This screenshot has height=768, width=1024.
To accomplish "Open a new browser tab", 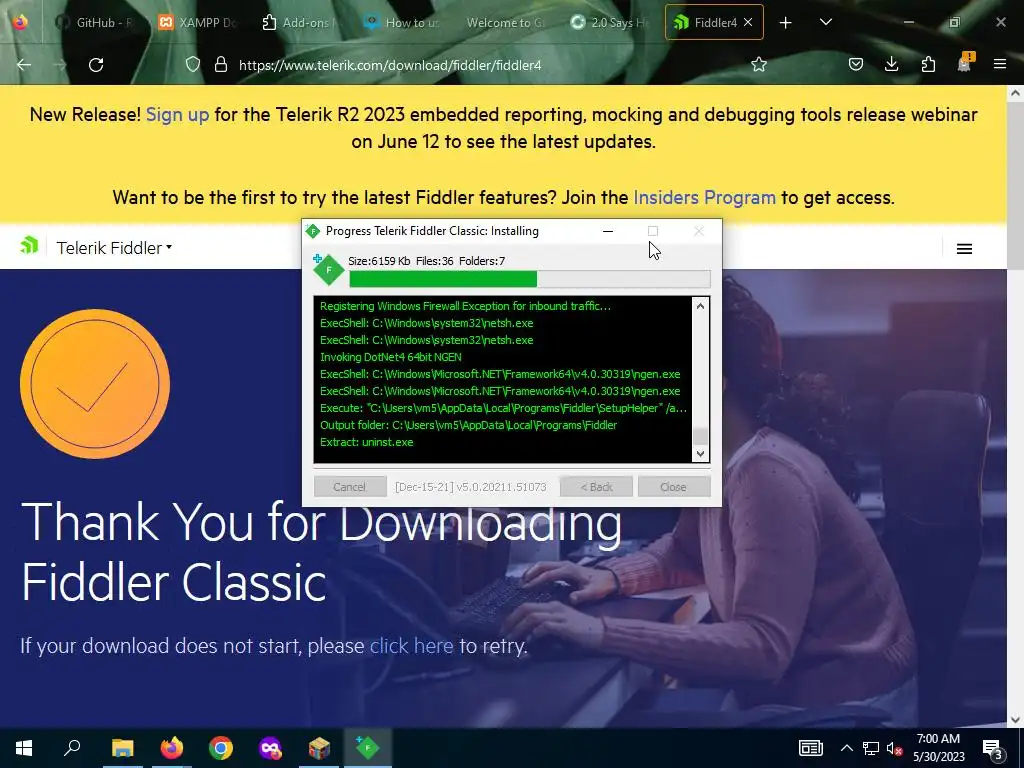I will (786, 23).
